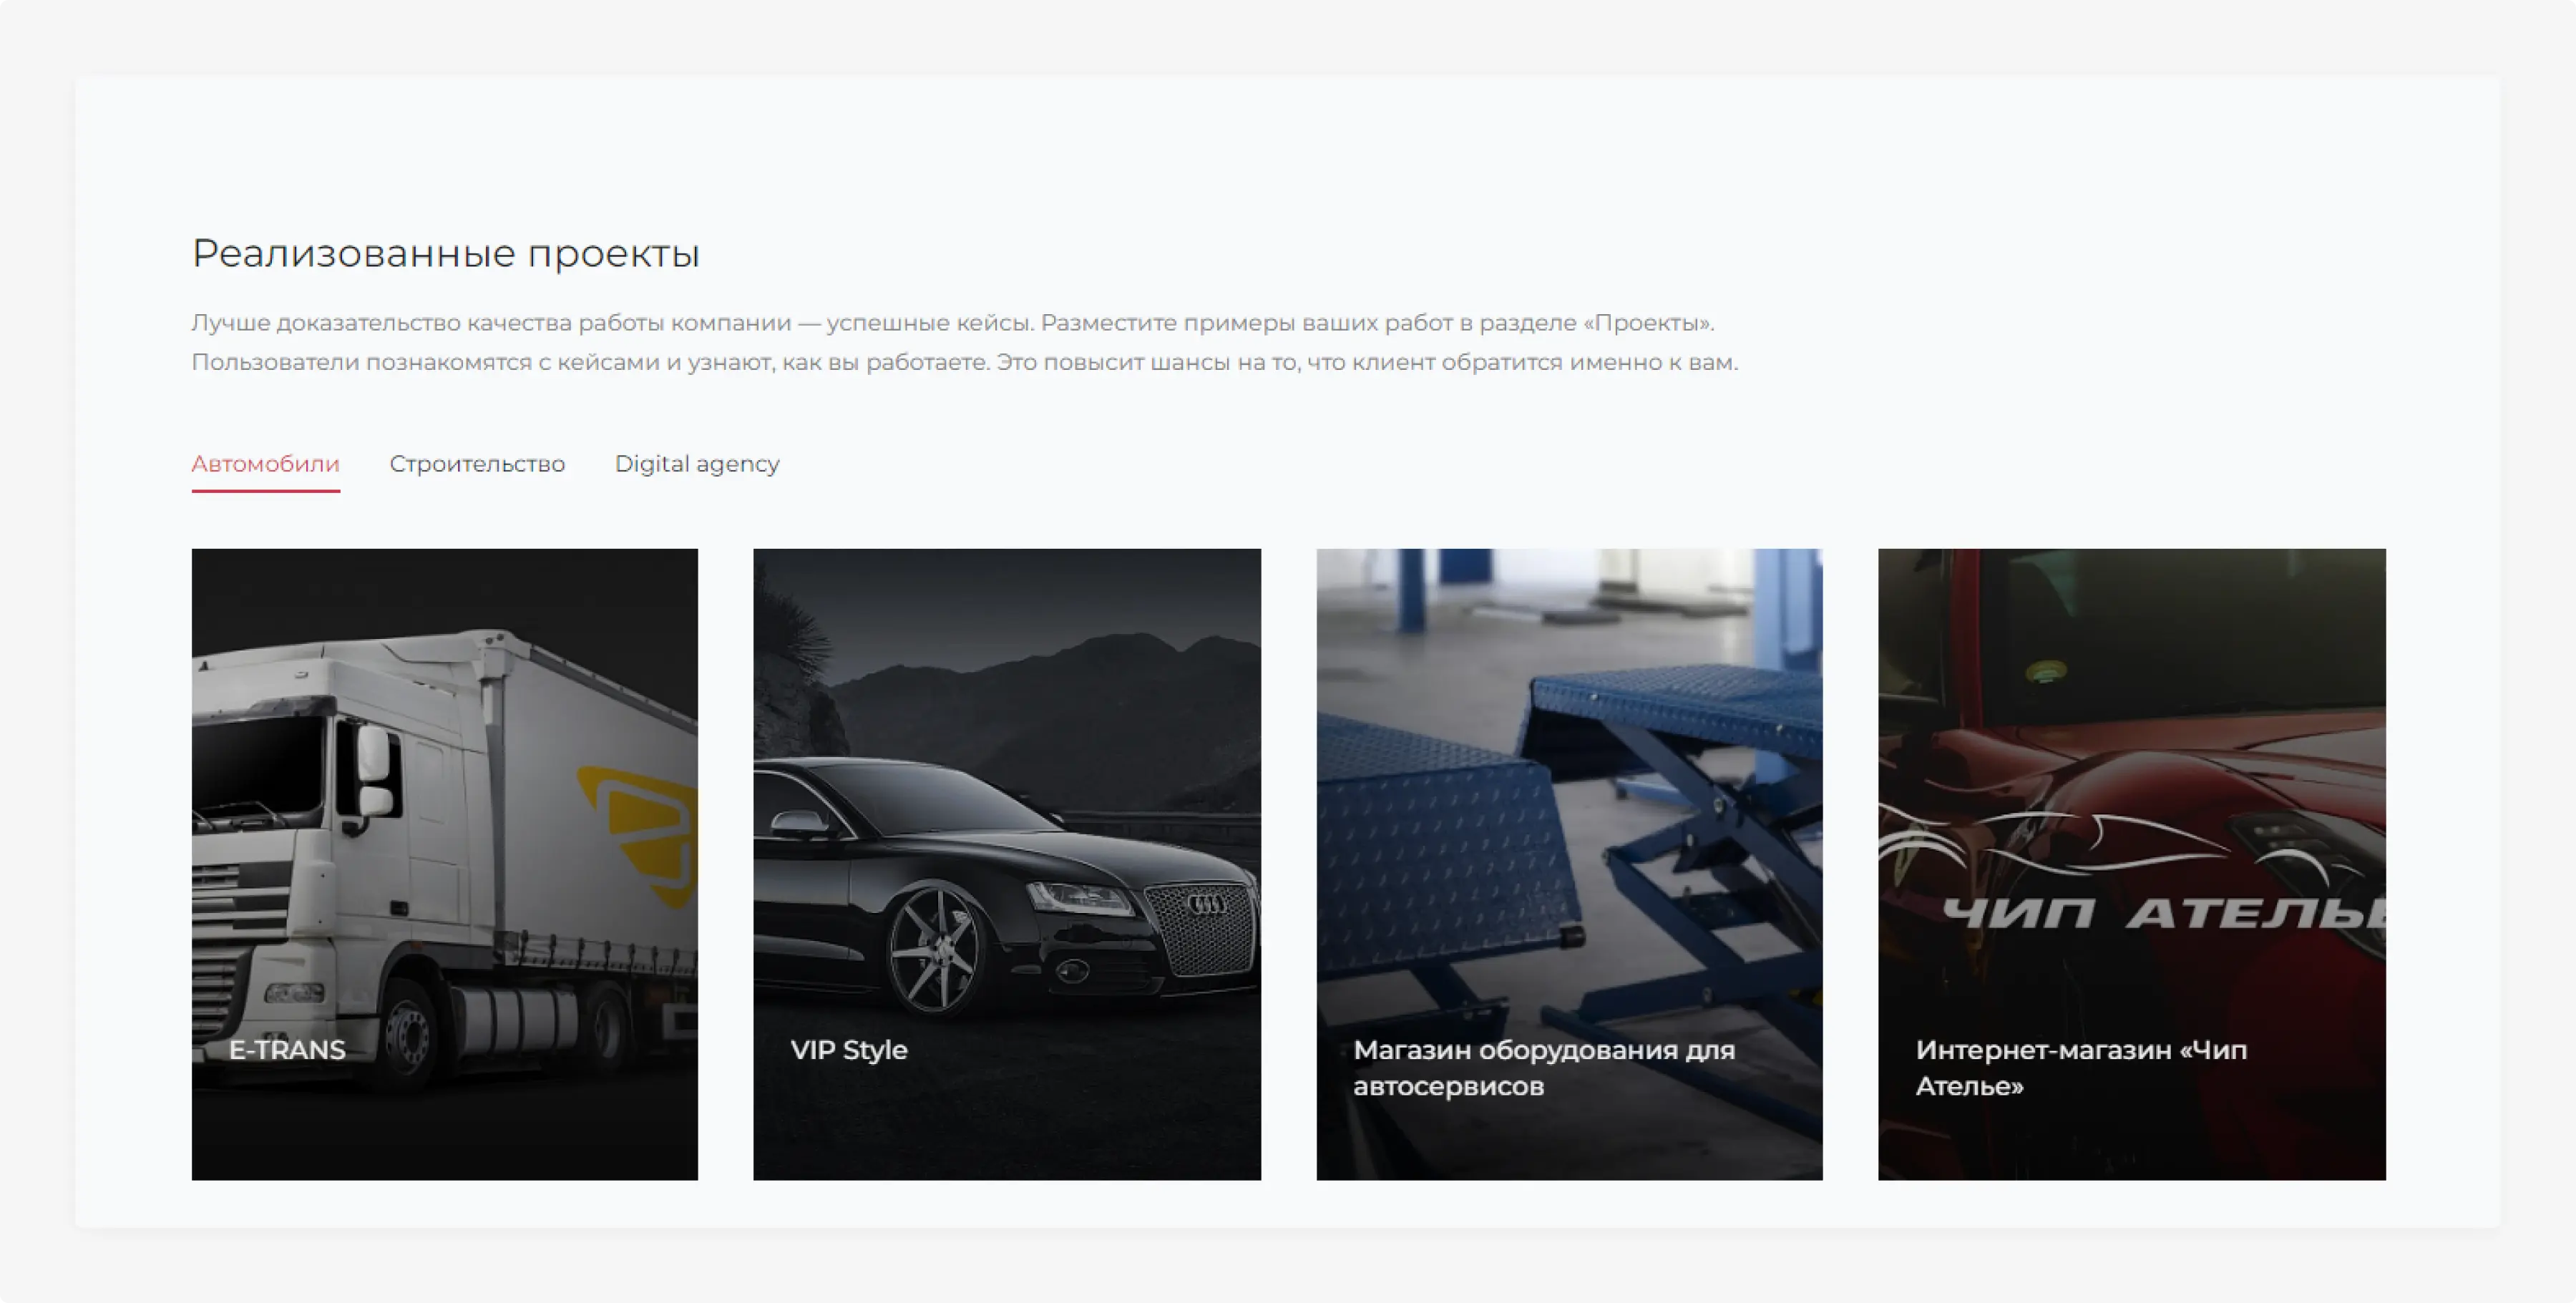Switch to the Строительство tab

(477, 464)
